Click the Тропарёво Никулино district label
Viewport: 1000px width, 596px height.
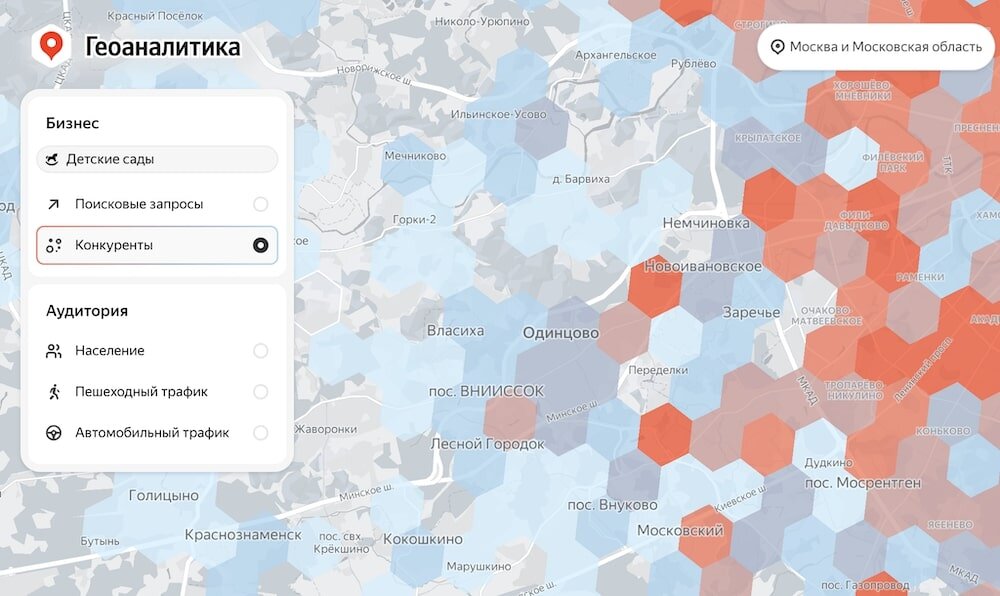pyautogui.click(x=854, y=390)
